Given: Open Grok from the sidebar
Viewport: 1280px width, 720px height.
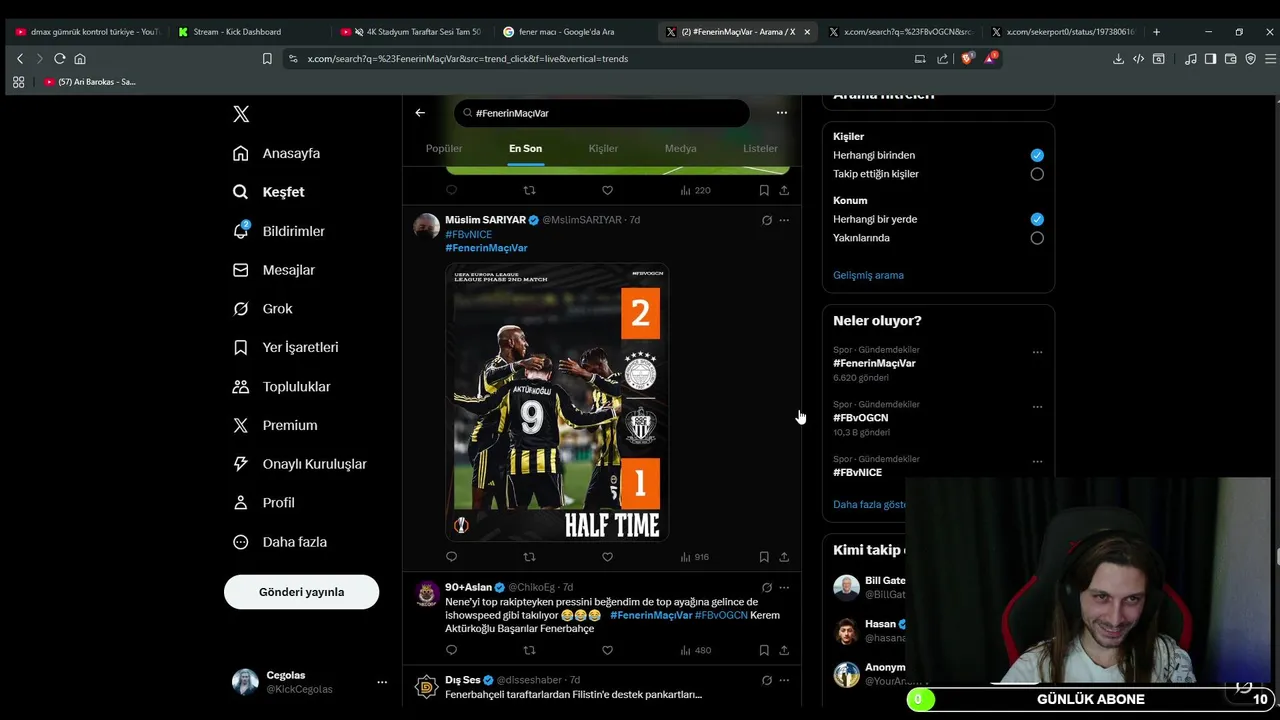Looking at the screenshot, I should (262, 309).
